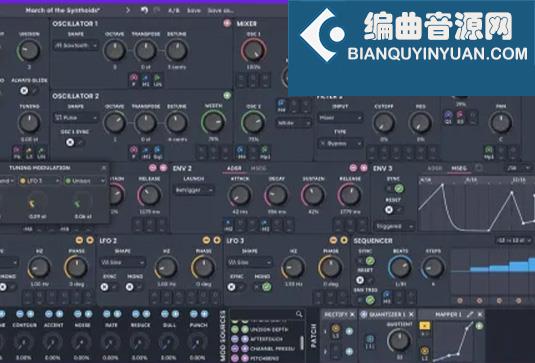Click LFO 3 orange minus button
535x363 pixels.
click(x=333, y=240)
